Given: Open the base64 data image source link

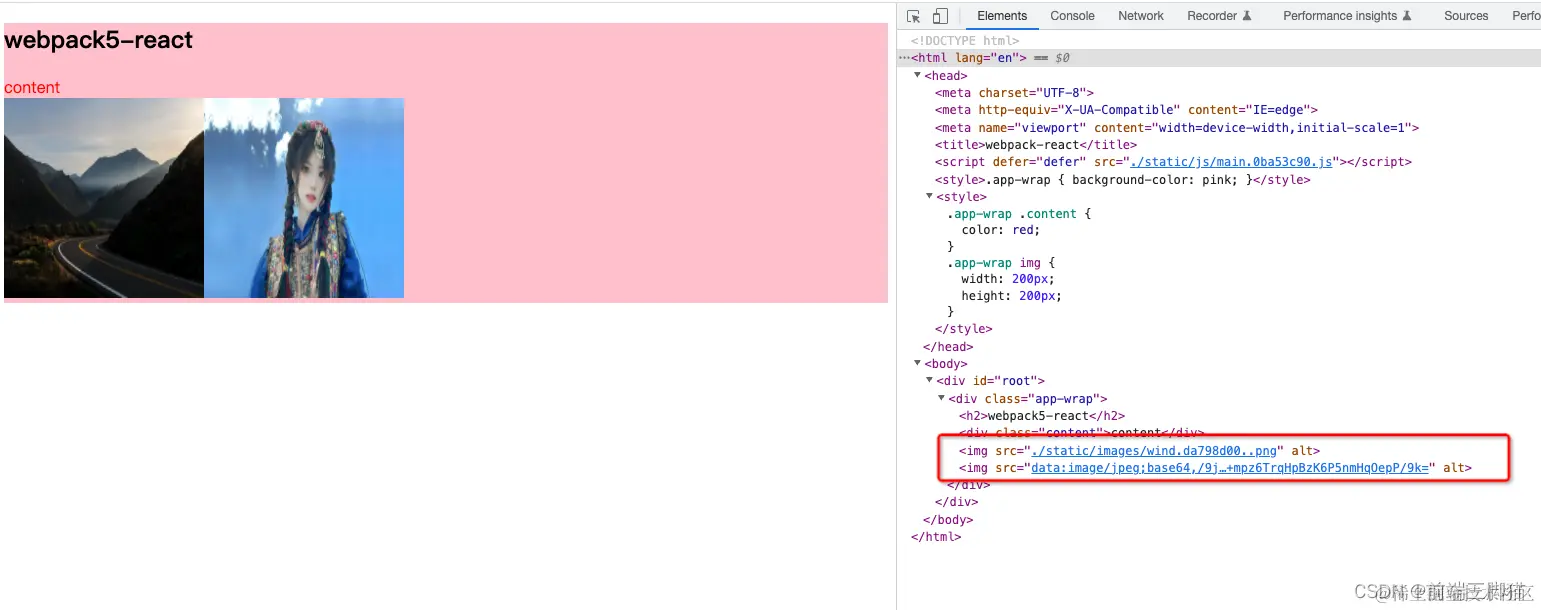Looking at the screenshot, I should point(1232,468).
